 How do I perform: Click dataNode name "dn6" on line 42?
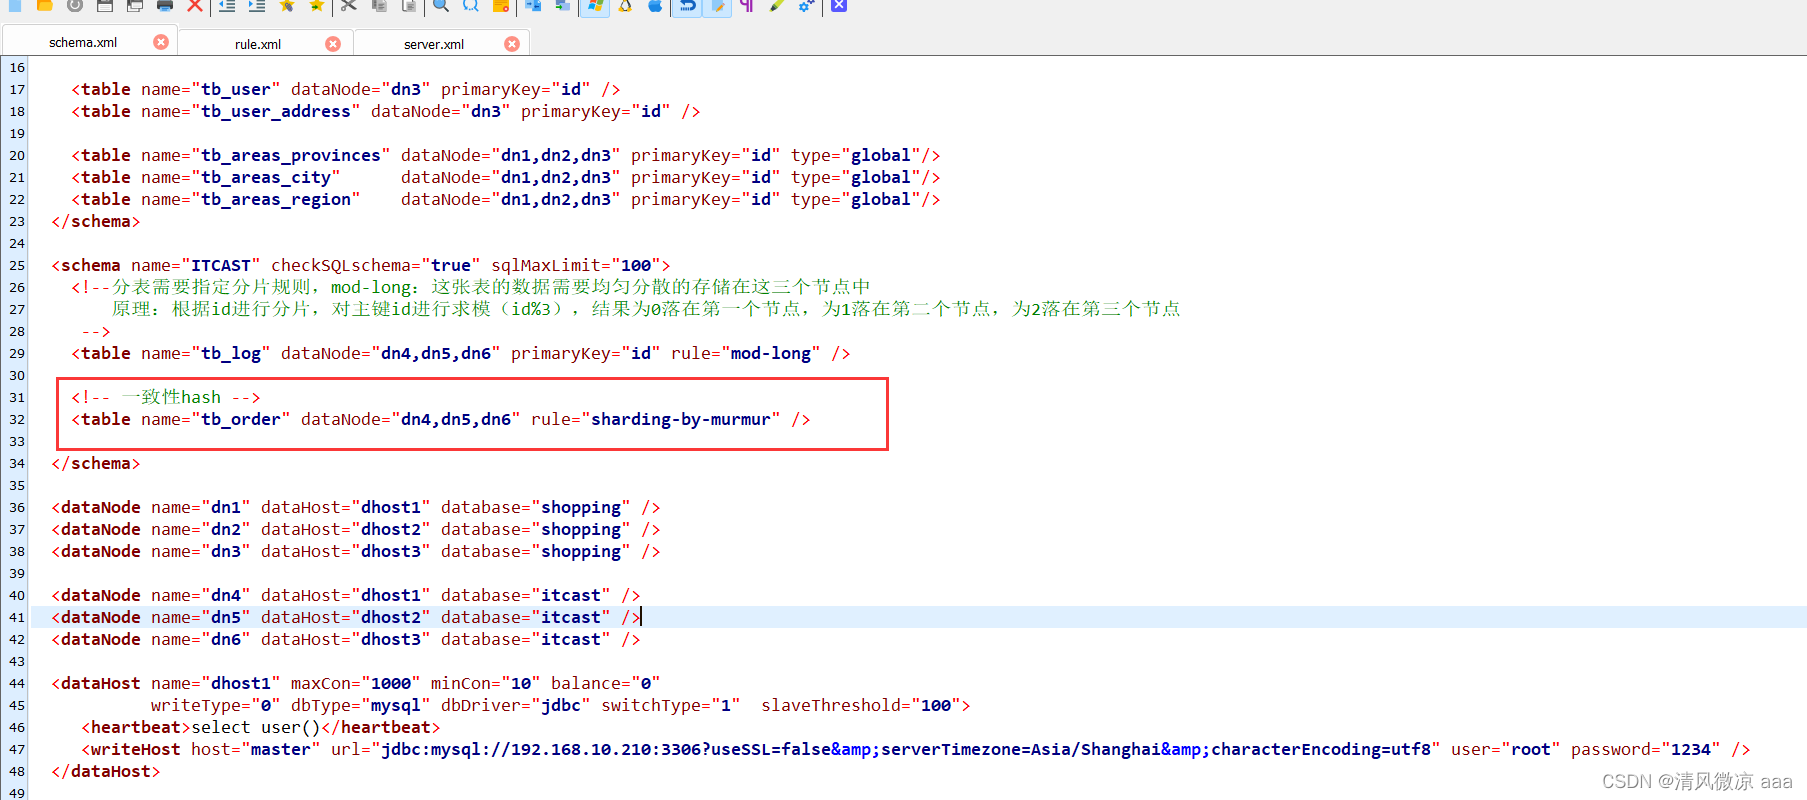226,640
